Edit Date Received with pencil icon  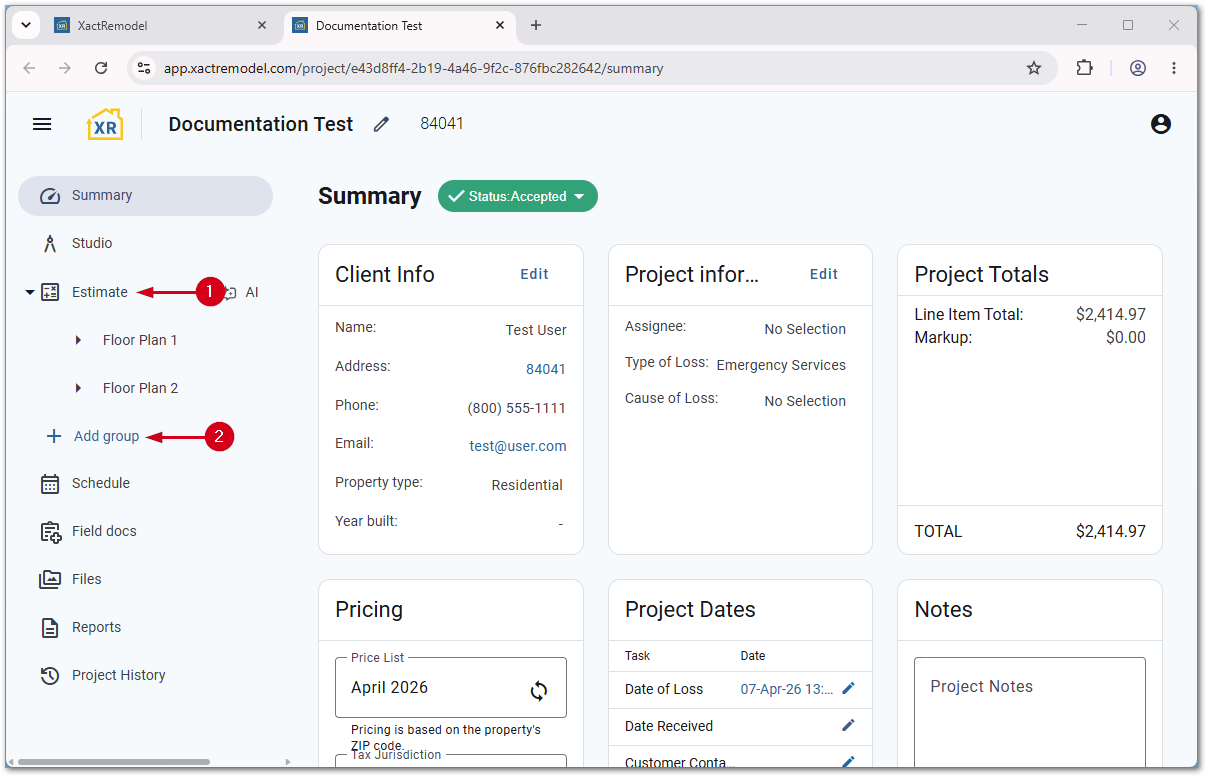(x=849, y=725)
